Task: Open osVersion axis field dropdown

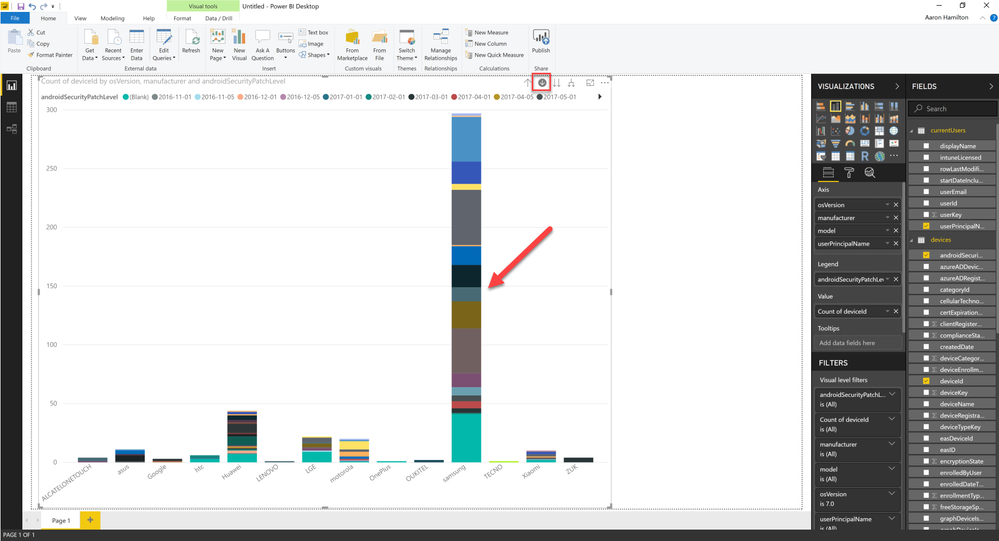Action: click(887, 205)
